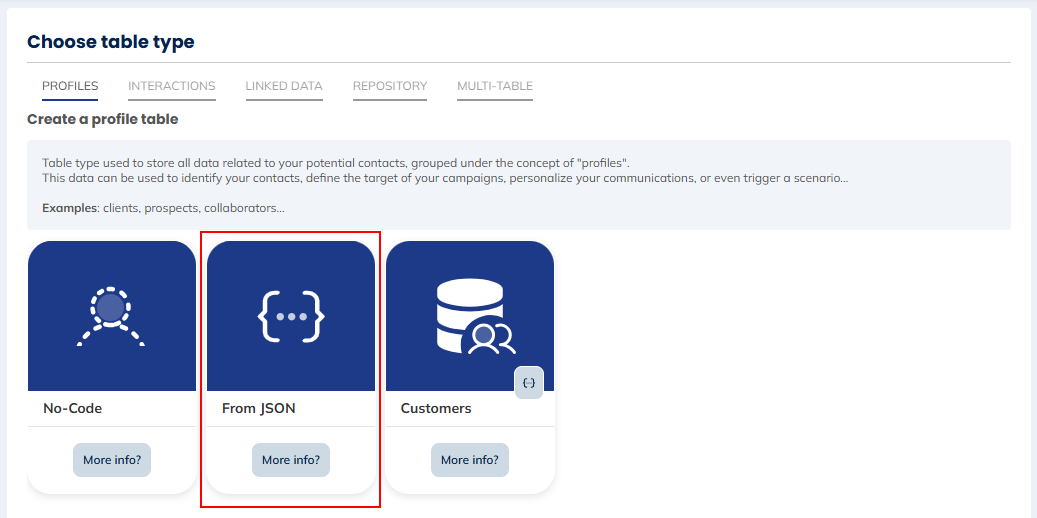Click the profile table description box
The image size is (1037, 518).
click(x=518, y=185)
